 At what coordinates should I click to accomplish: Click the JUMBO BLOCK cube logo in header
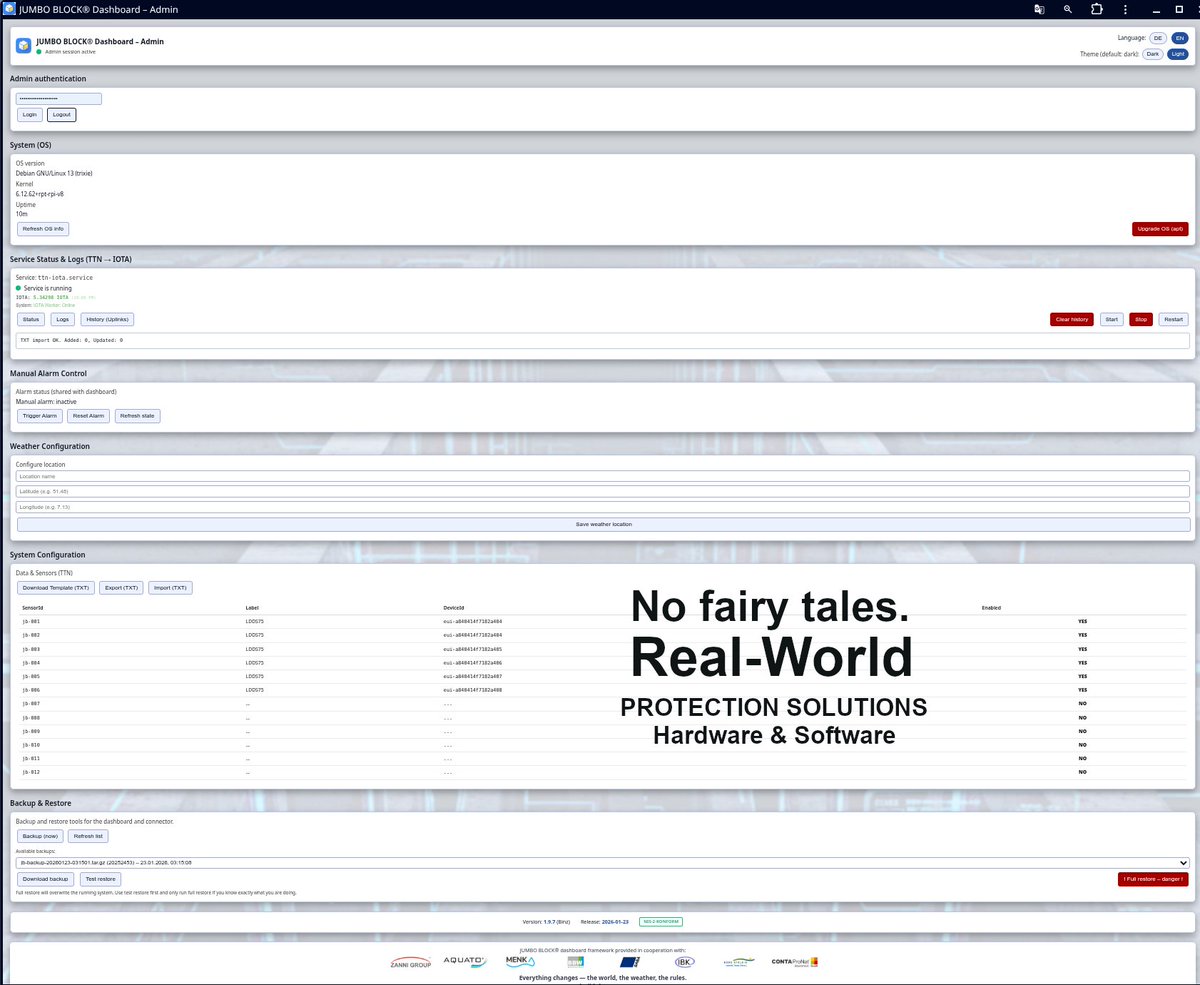pos(24,46)
